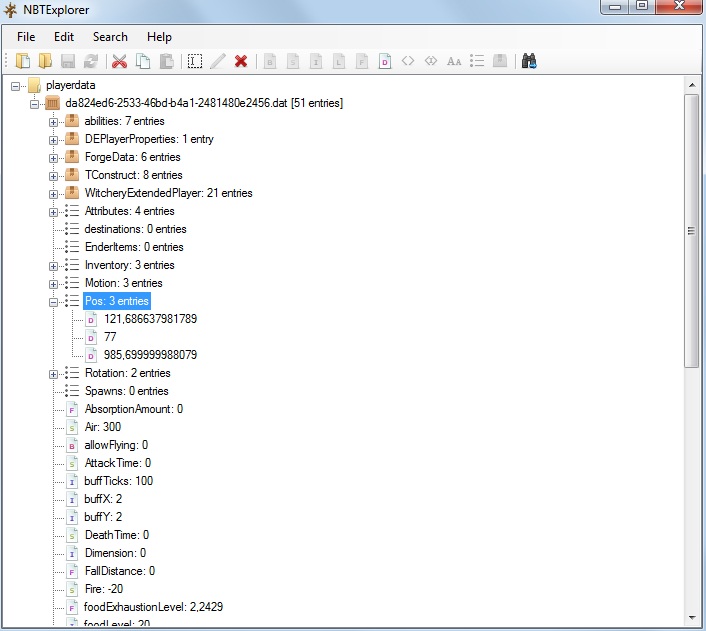Expand WitcheryExtendedPlayer node
The height and width of the screenshot is (631, 706).
(53, 194)
